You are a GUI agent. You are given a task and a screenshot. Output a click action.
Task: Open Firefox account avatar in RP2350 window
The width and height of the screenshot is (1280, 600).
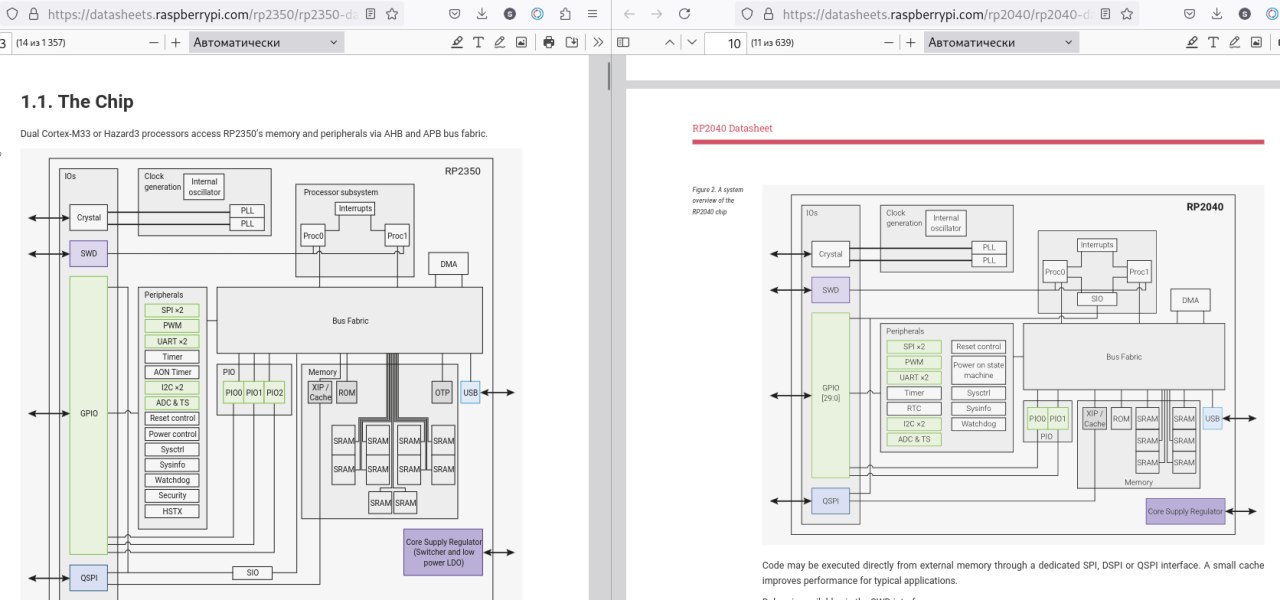click(x=510, y=15)
